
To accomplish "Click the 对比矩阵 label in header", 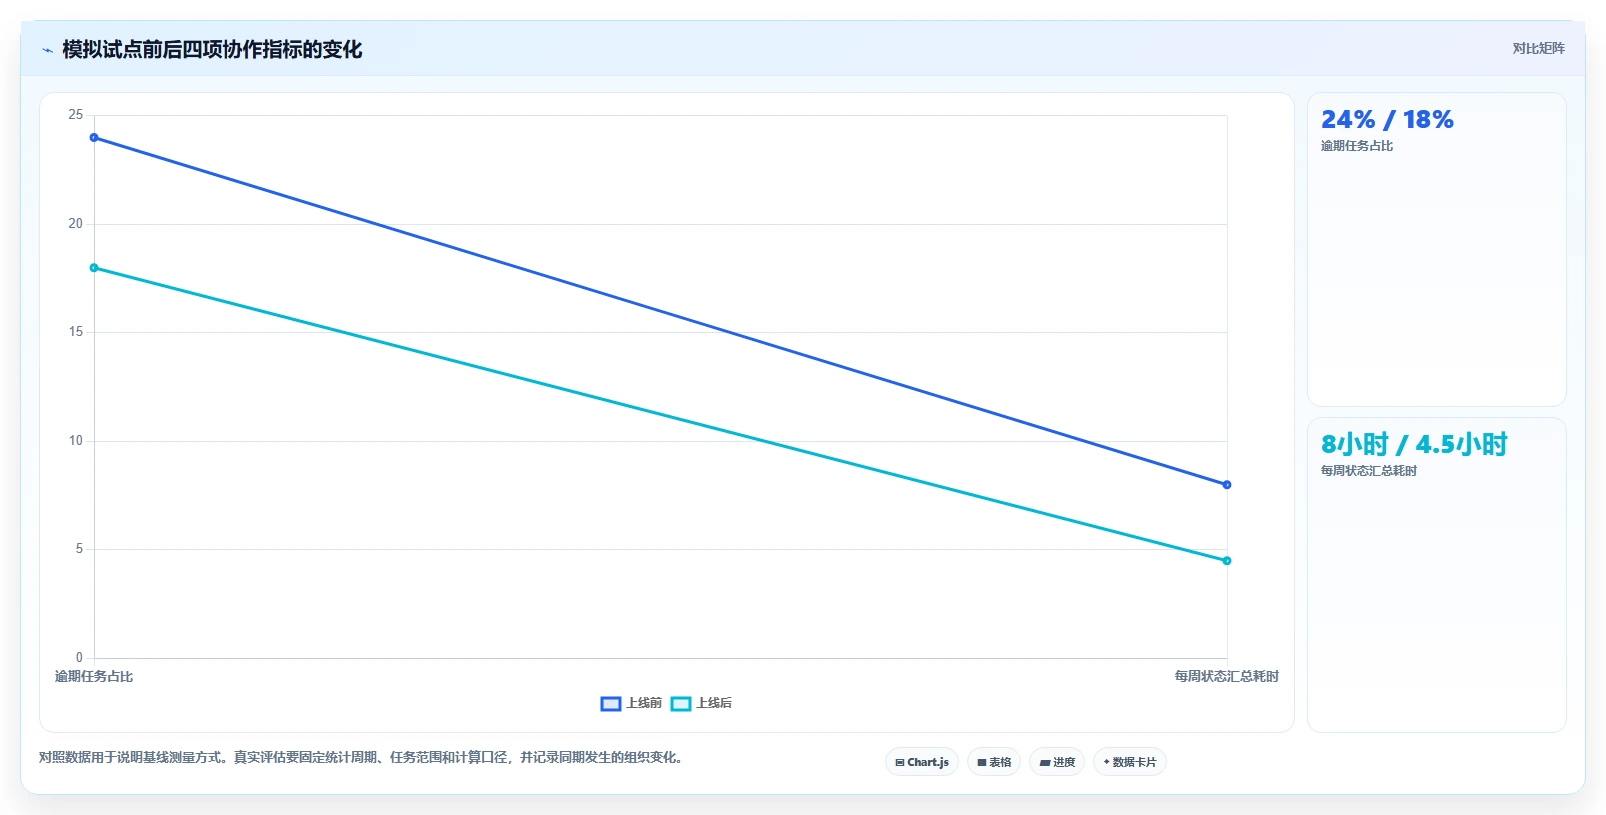I will [1538, 48].
